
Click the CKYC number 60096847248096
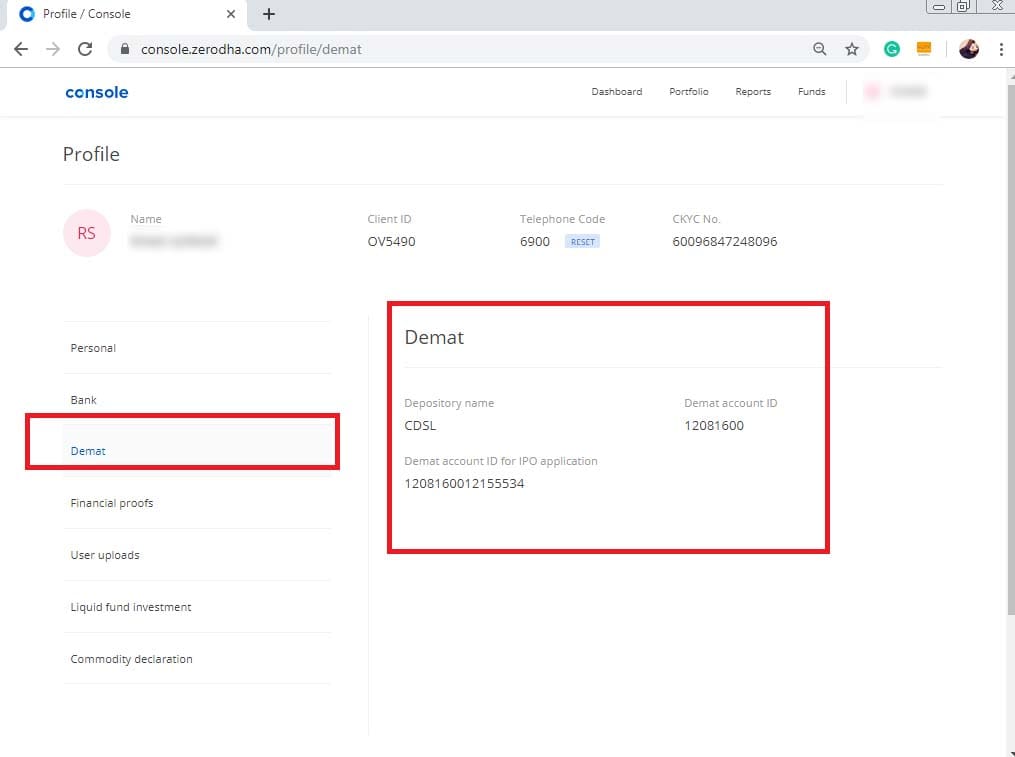pyautogui.click(x=724, y=242)
